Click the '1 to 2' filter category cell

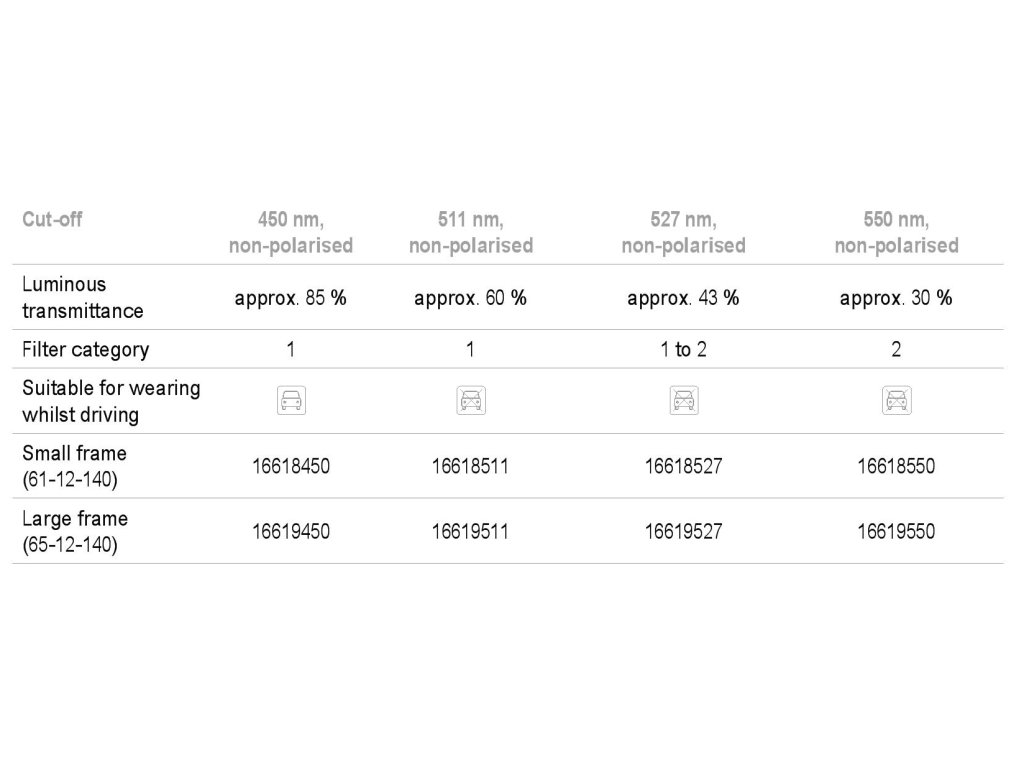point(683,349)
